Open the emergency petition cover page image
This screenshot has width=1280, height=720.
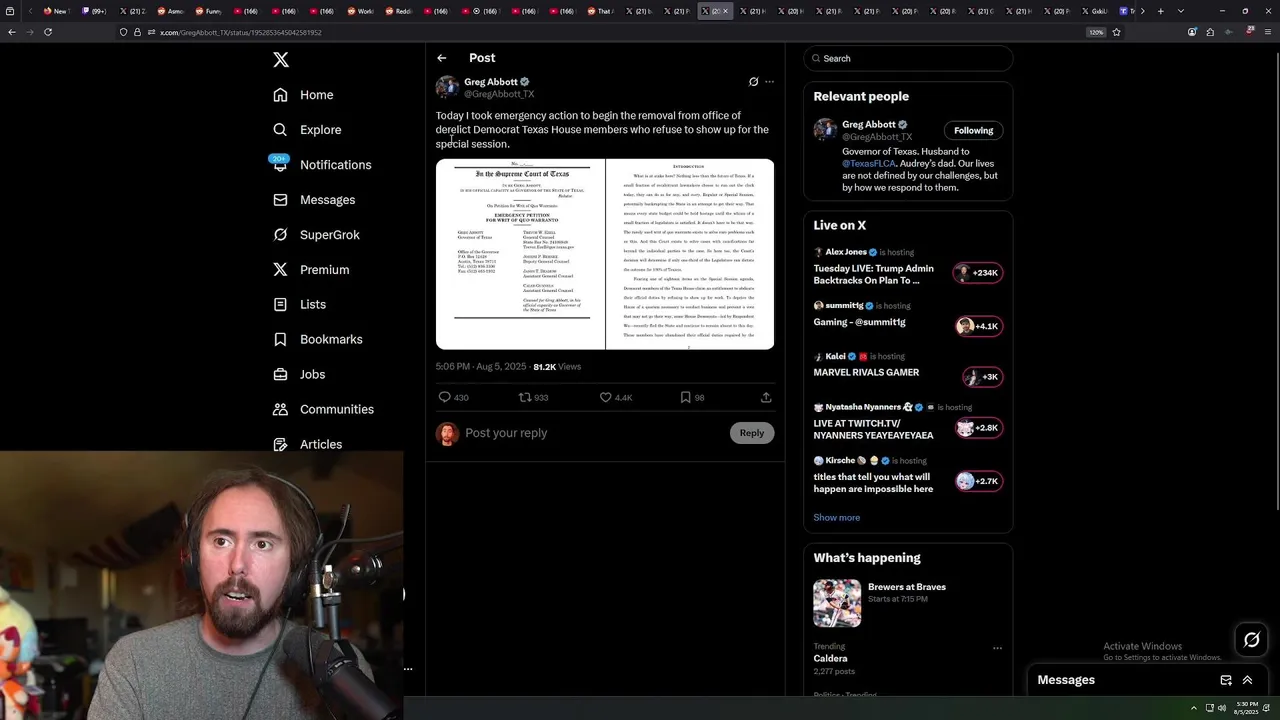520,254
